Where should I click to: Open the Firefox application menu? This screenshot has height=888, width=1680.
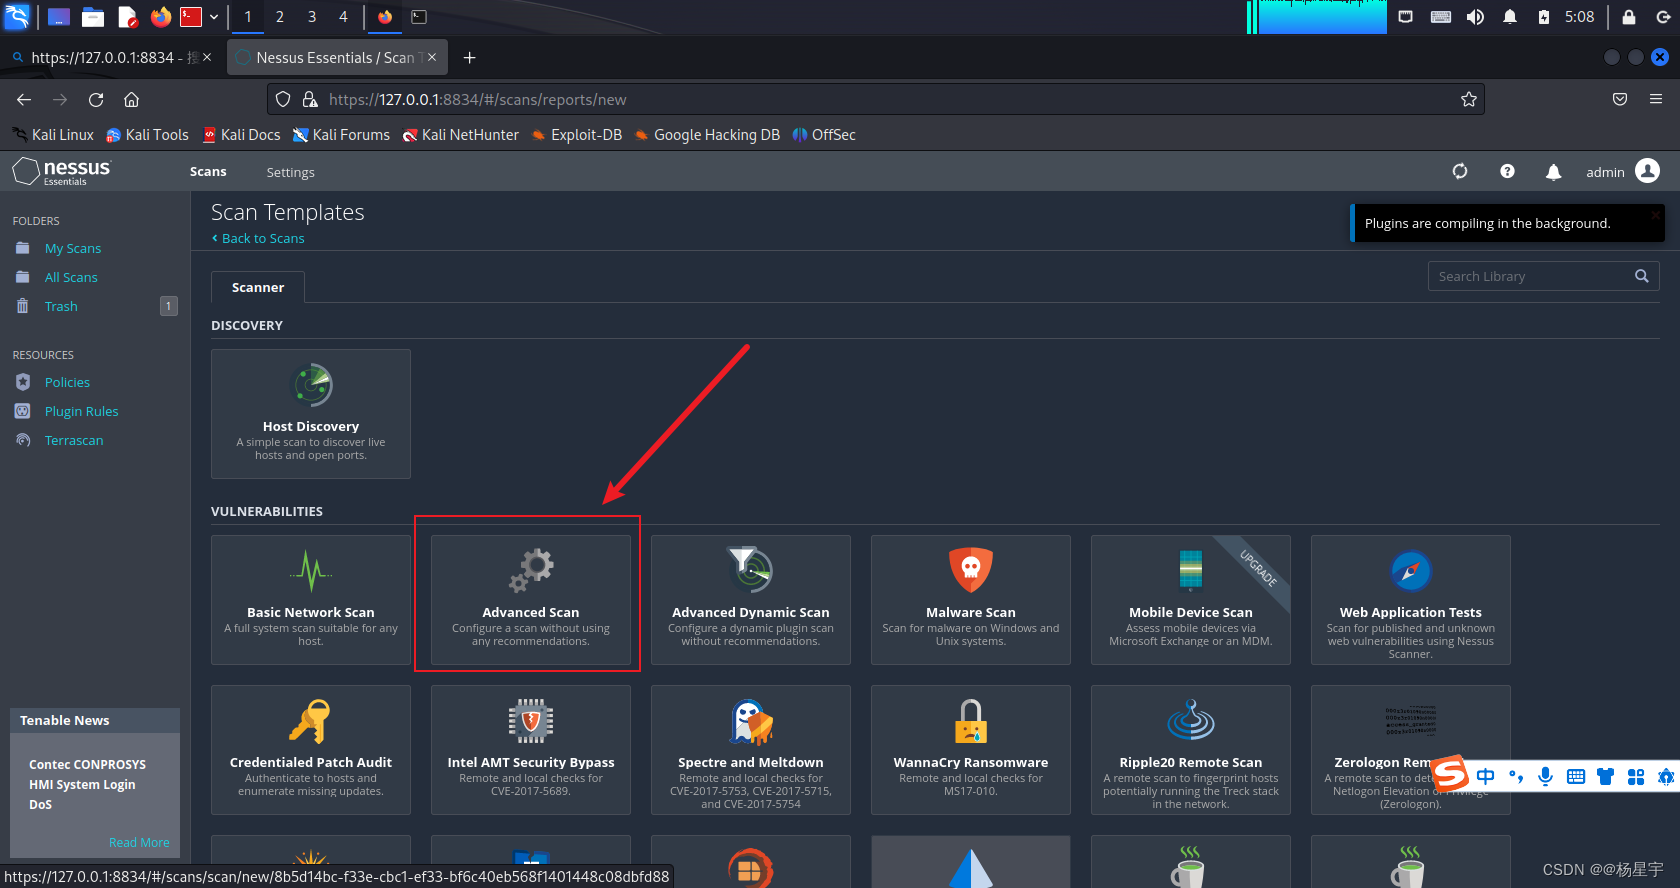1656,99
